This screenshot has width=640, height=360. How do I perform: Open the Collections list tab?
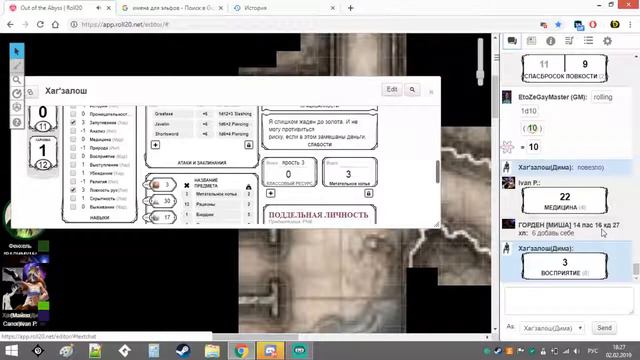tap(588, 41)
